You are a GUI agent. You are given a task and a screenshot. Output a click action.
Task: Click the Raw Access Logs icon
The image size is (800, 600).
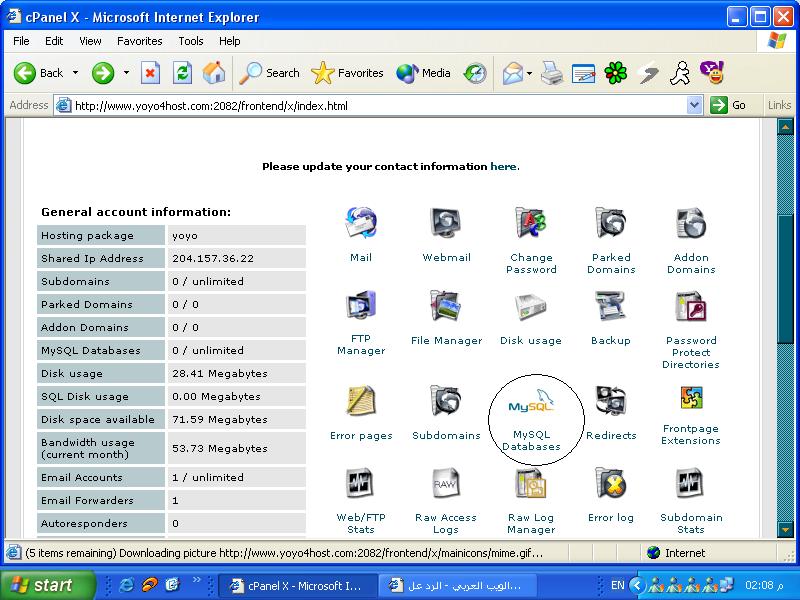(446, 485)
